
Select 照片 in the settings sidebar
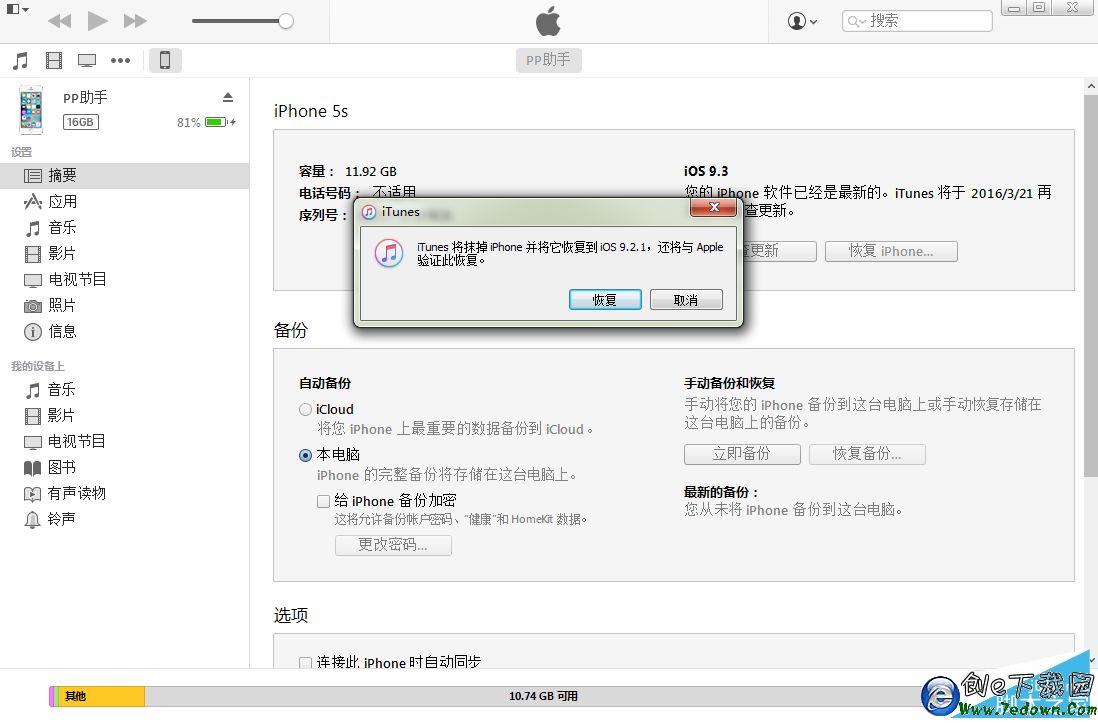pyautogui.click(x=62, y=305)
